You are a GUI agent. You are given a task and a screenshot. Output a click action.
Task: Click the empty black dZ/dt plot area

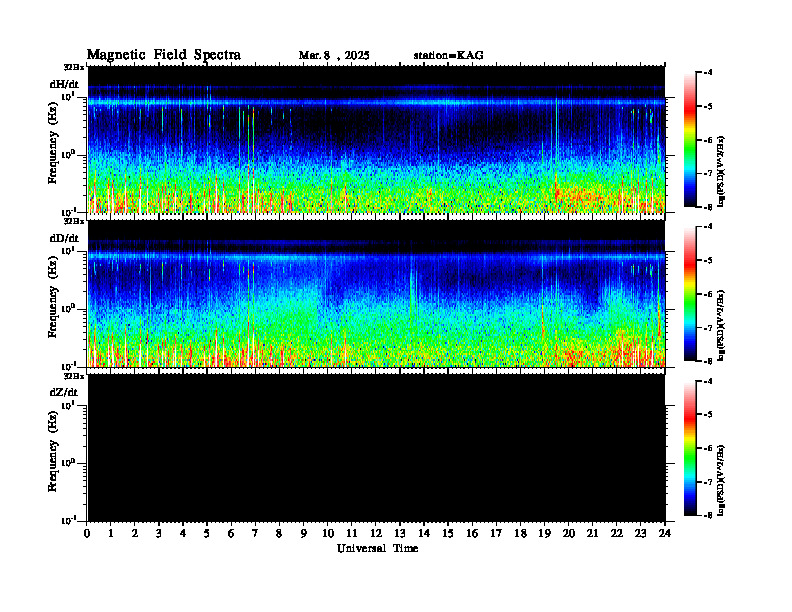[x=376, y=448]
